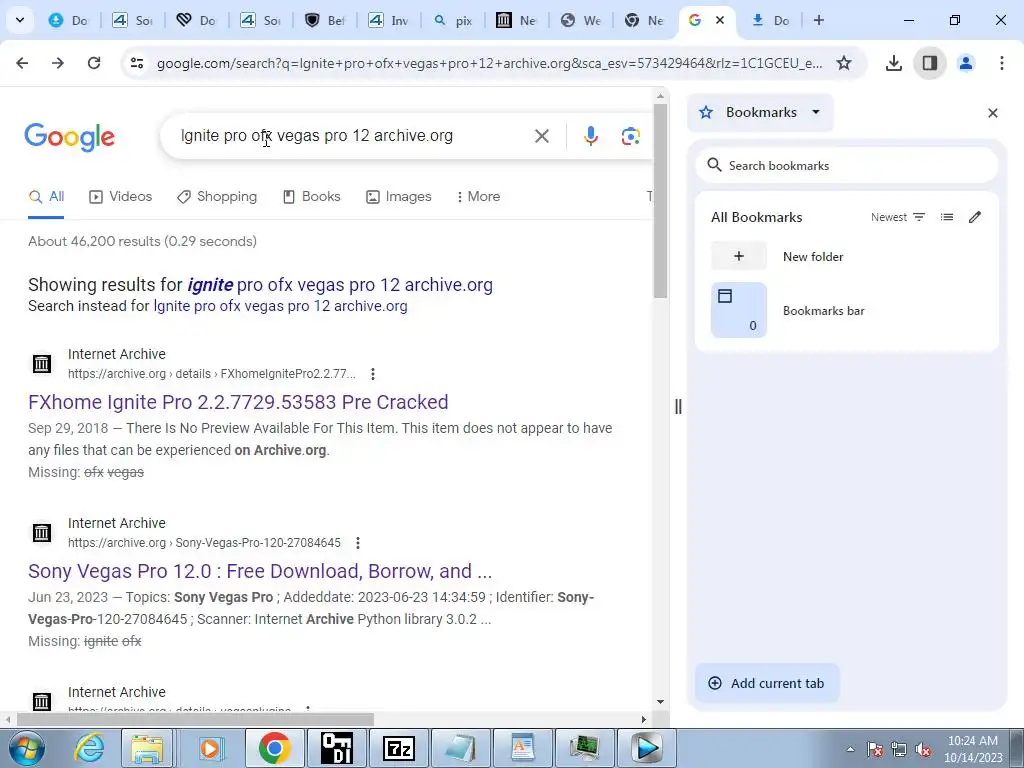Open corrected search 'ignite pro ofx vegas' link

(340, 285)
